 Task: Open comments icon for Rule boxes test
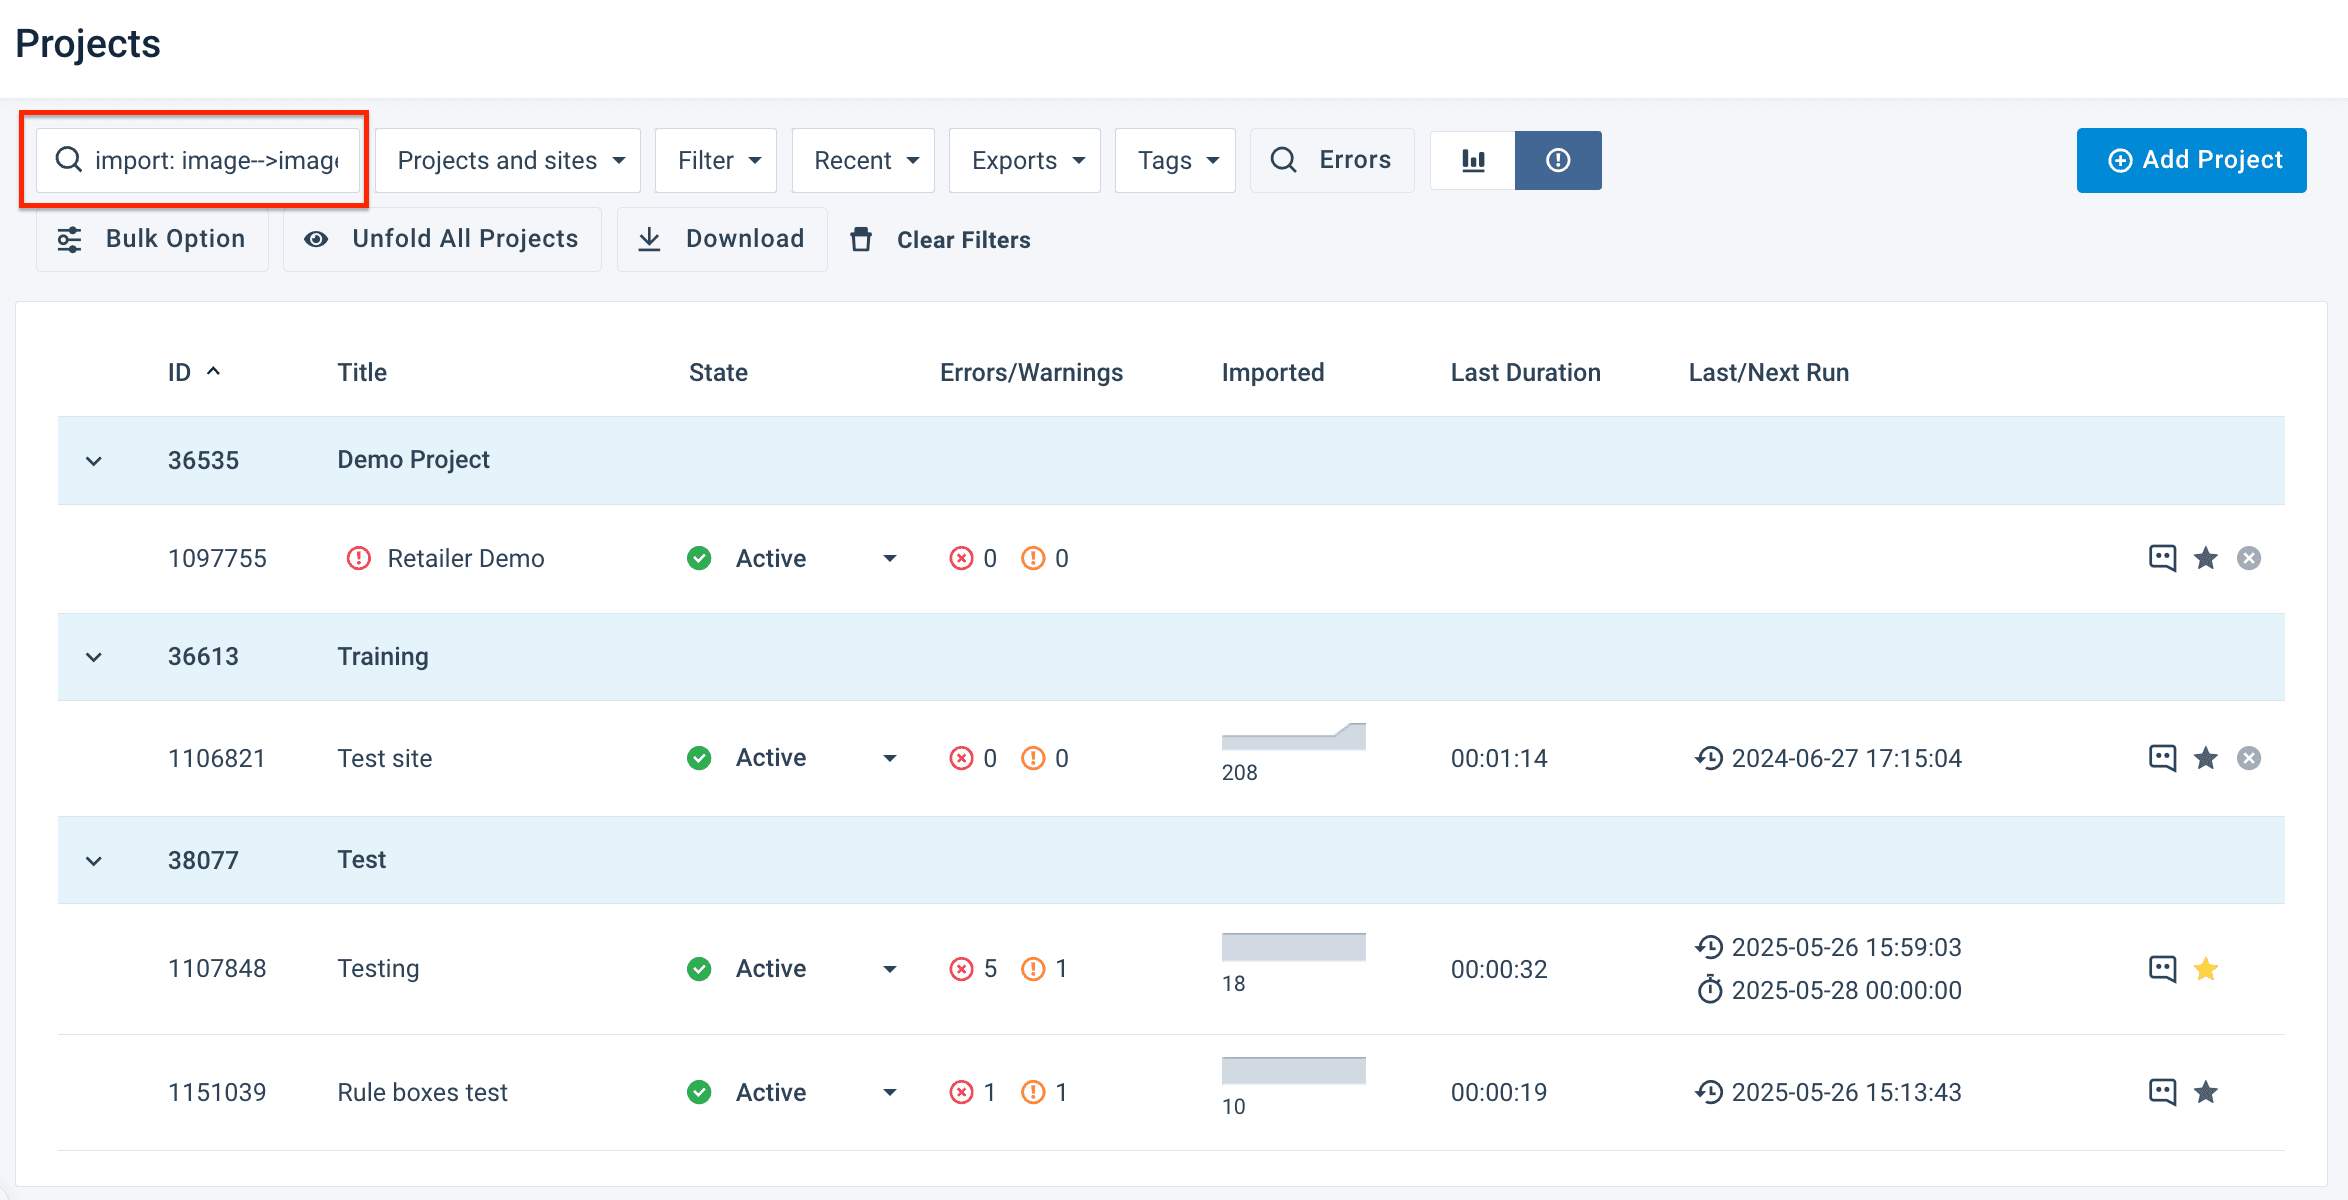pos(2162,1092)
